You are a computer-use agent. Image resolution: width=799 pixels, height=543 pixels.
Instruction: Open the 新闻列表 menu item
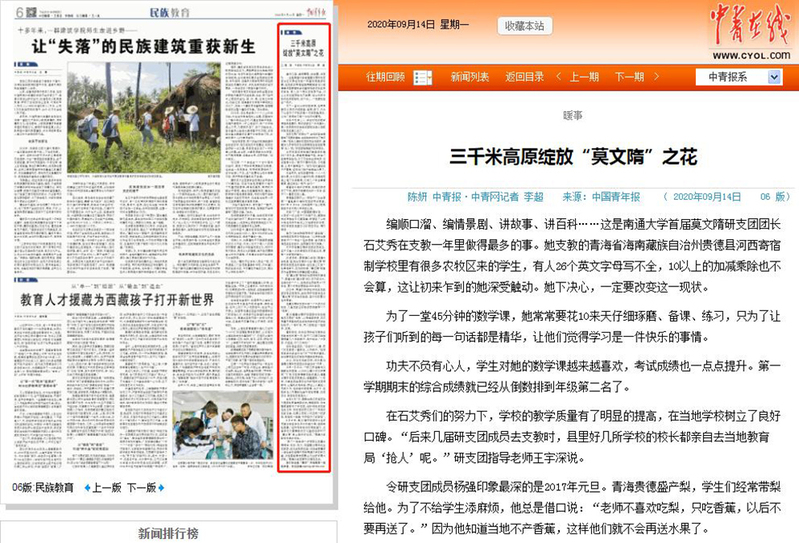[469, 77]
